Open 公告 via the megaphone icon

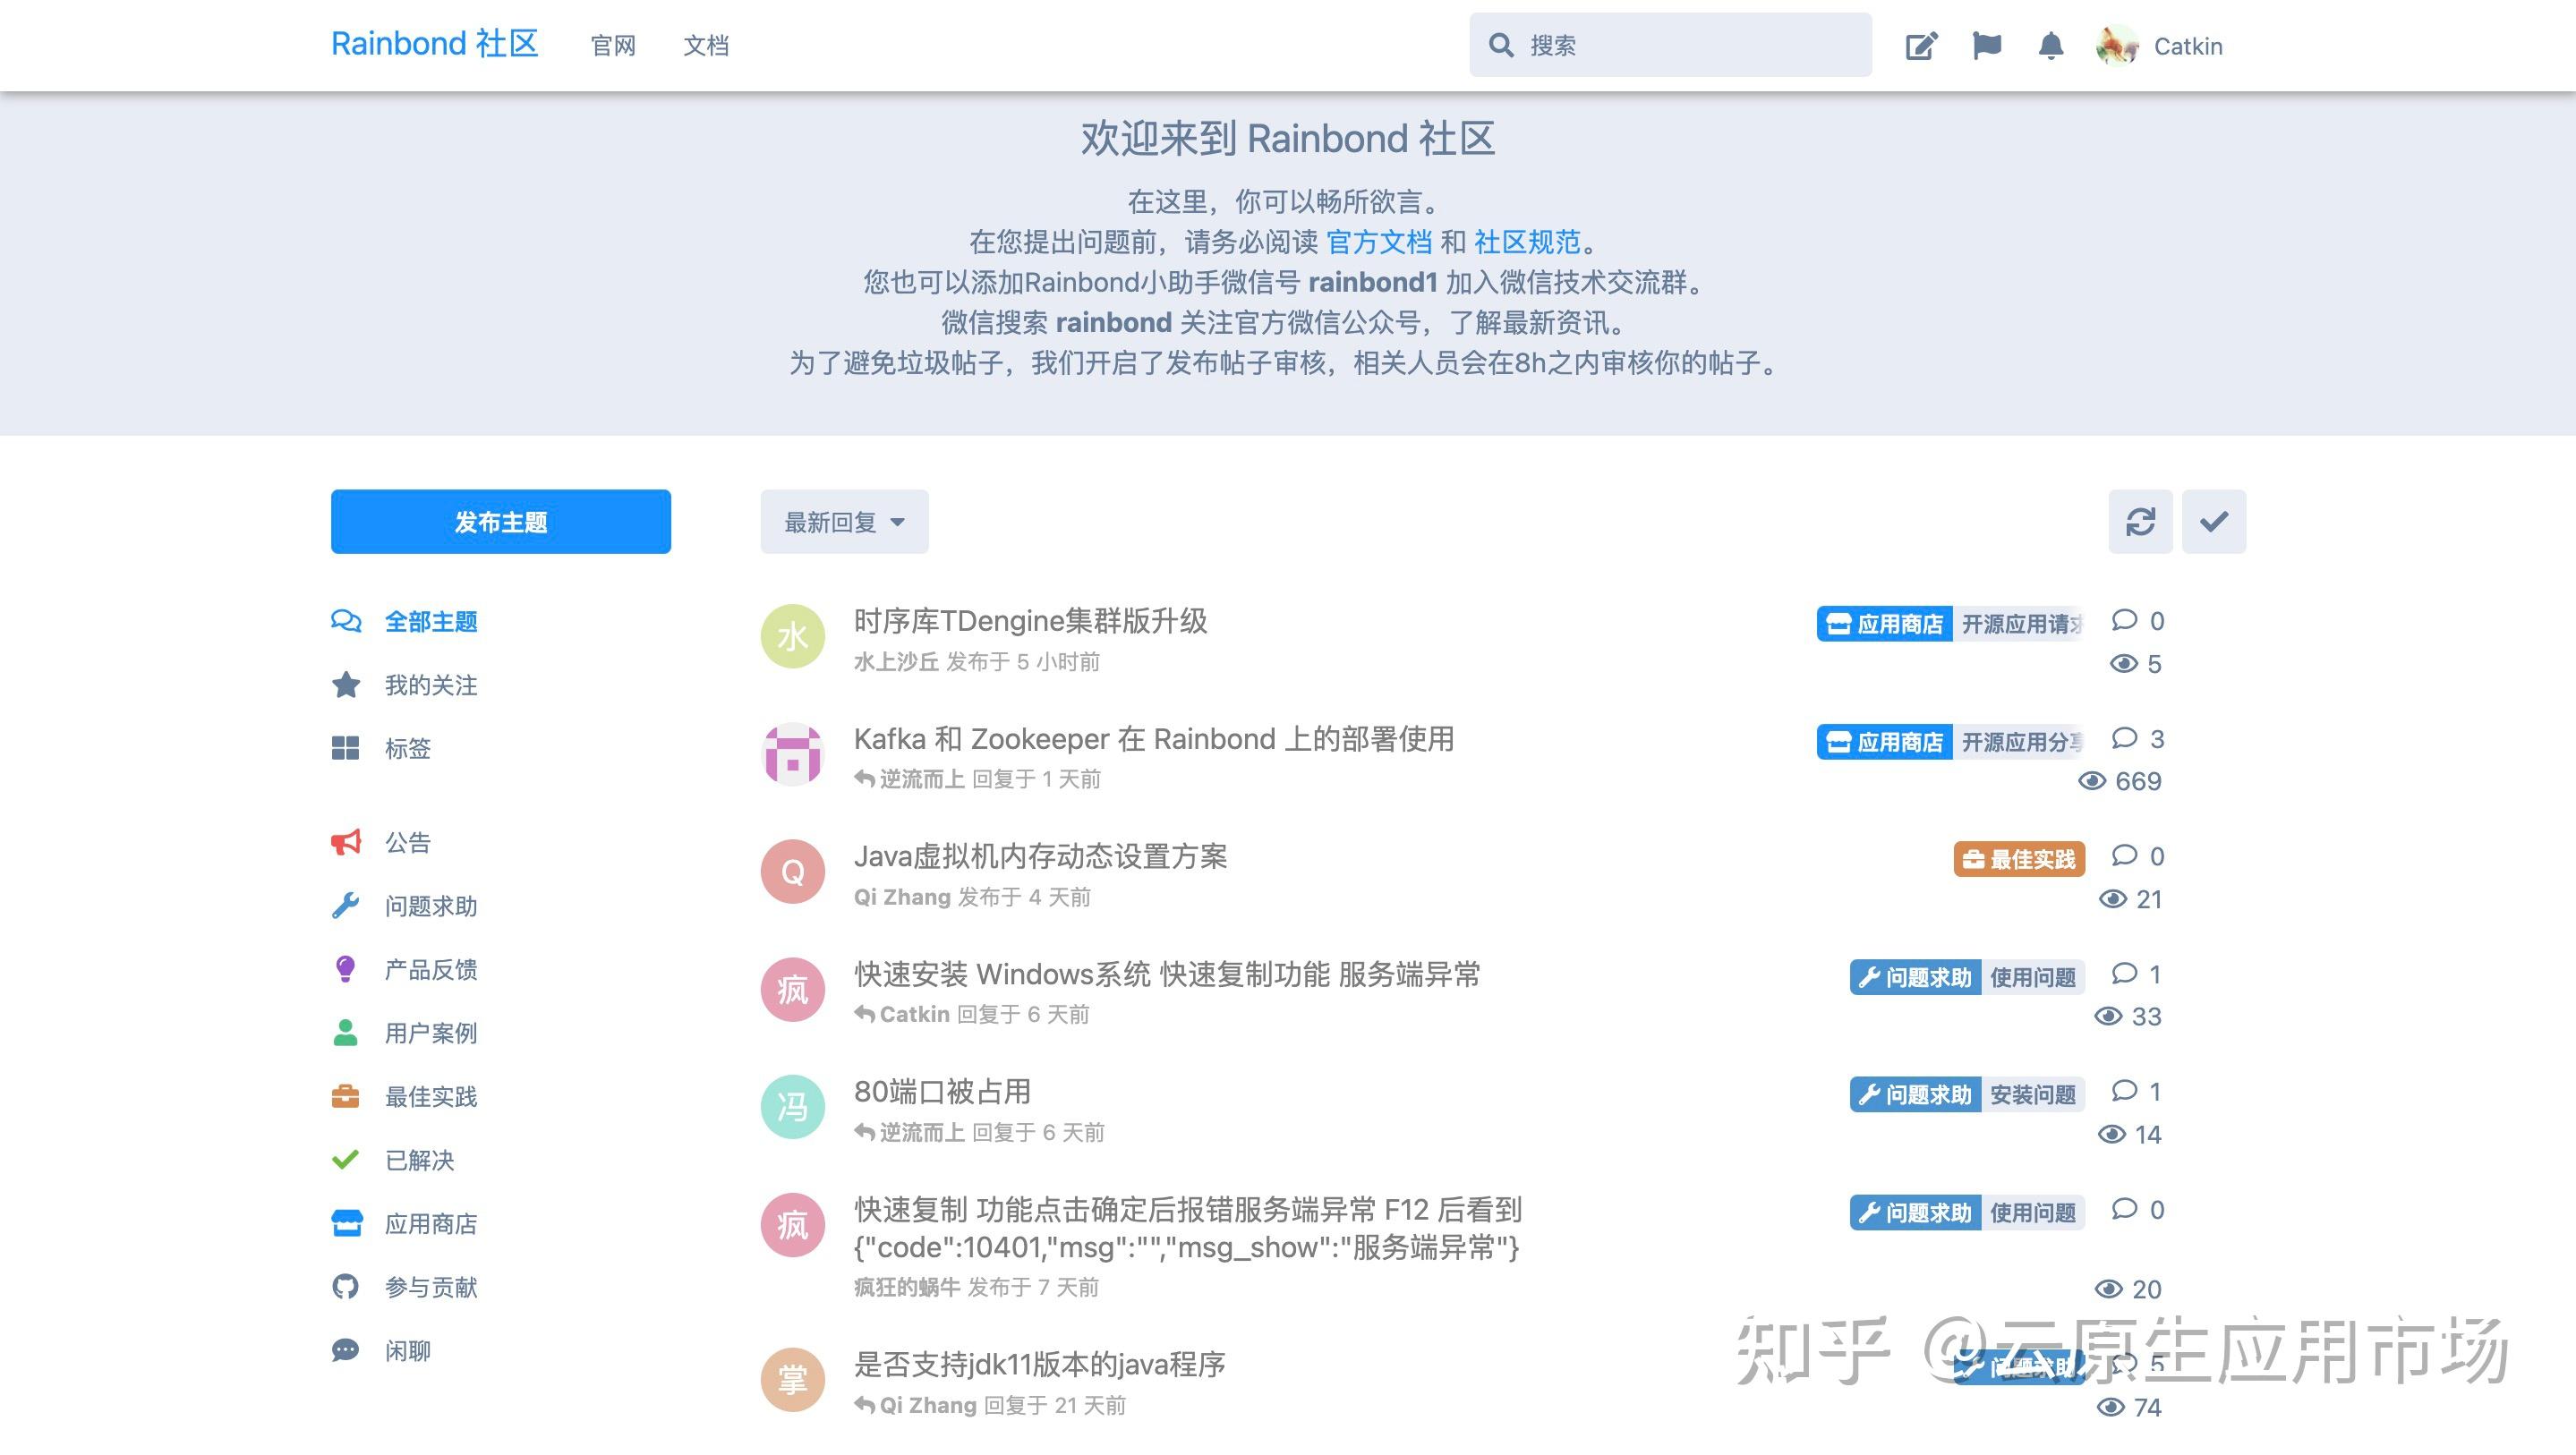point(345,841)
